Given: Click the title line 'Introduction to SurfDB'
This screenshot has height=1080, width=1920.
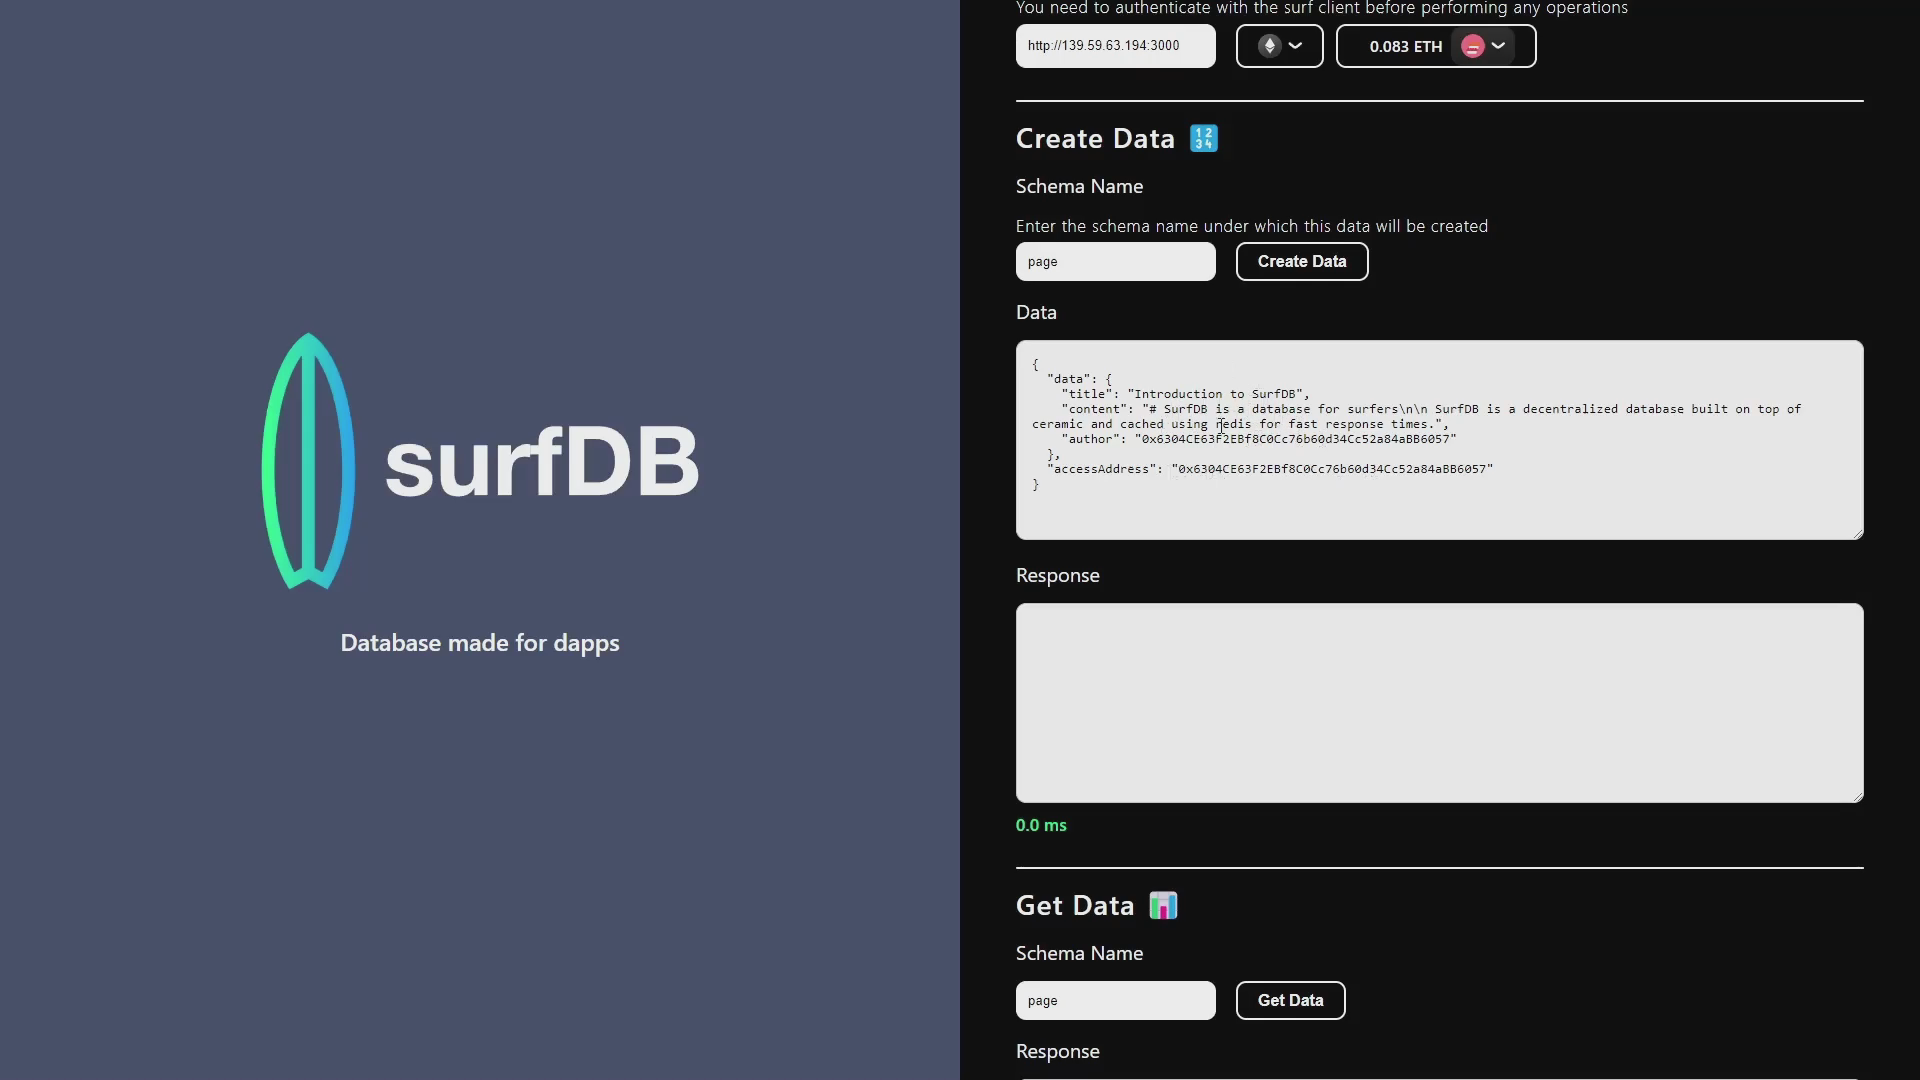Looking at the screenshot, I should coord(1185,394).
